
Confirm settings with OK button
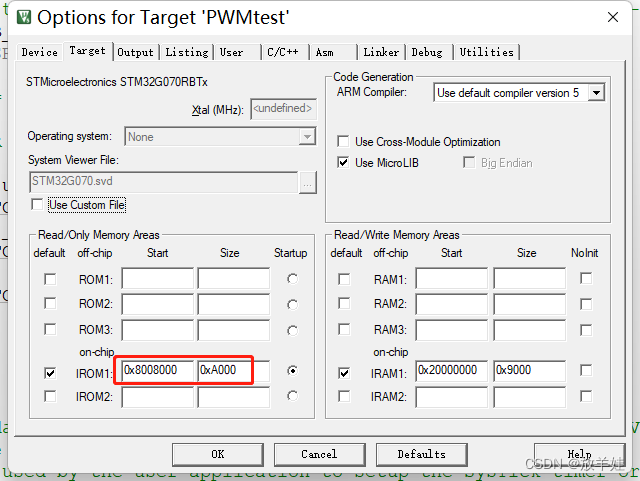[x=218, y=454]
